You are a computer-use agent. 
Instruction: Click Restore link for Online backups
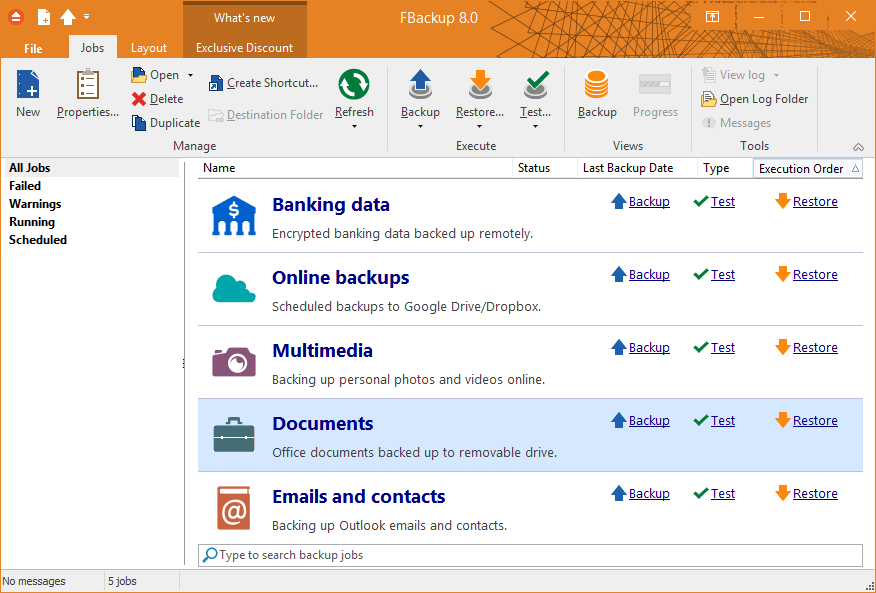click(x=815, y=275)
